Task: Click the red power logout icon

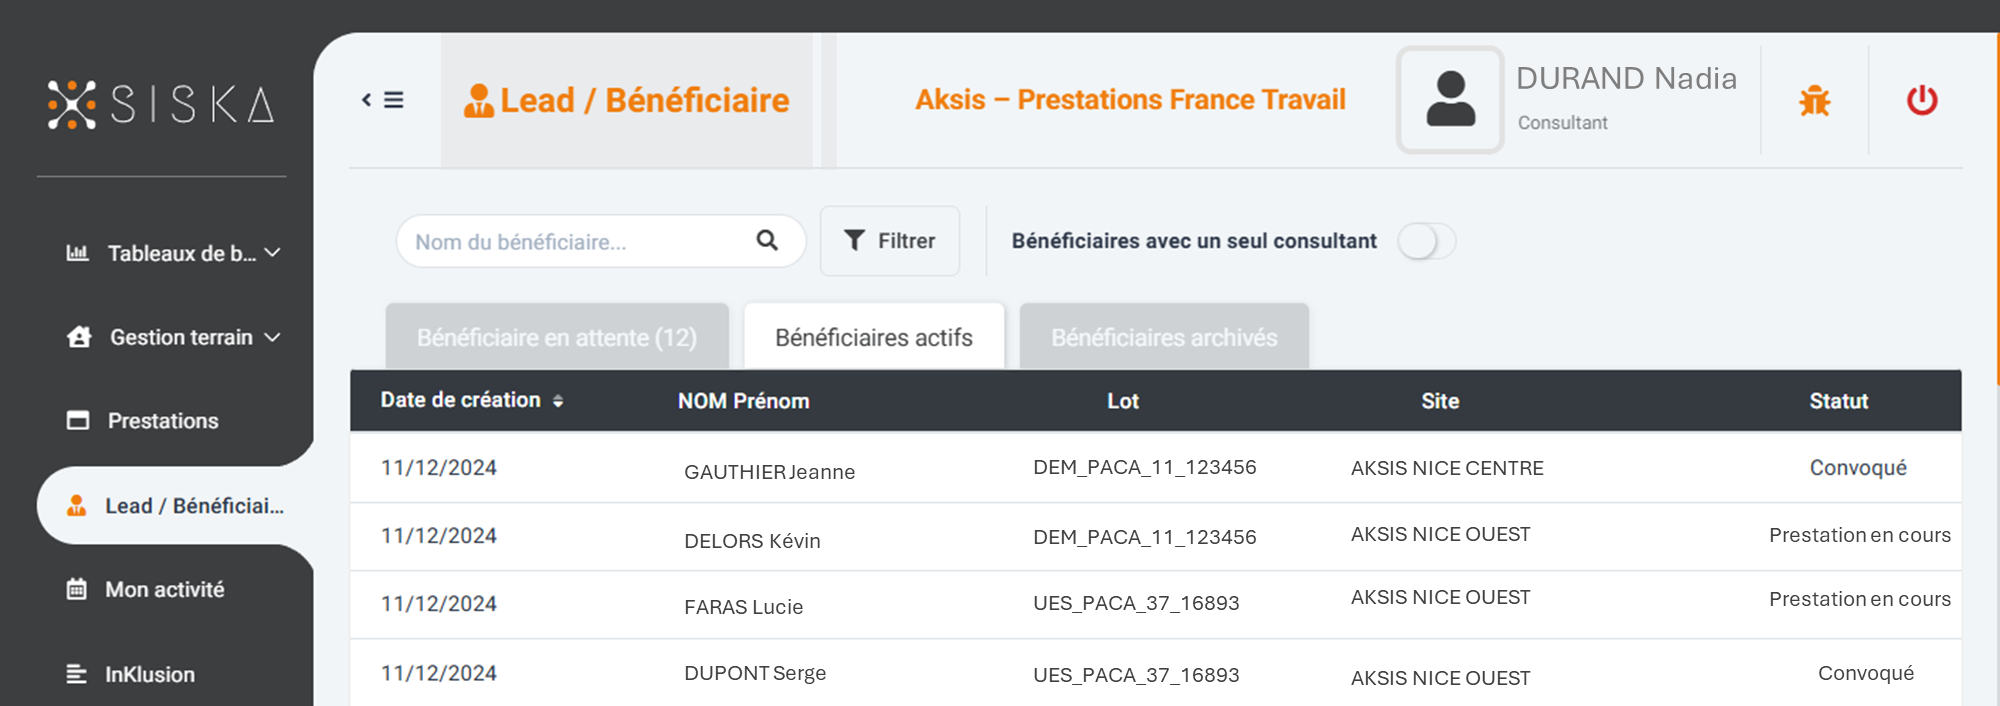Action: (1921, 100)
